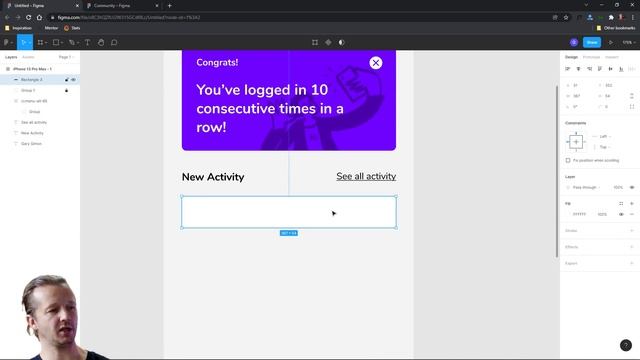Screen dimensions: 640x360
Task: Bookmark this page with star icon
Action: 566,18
